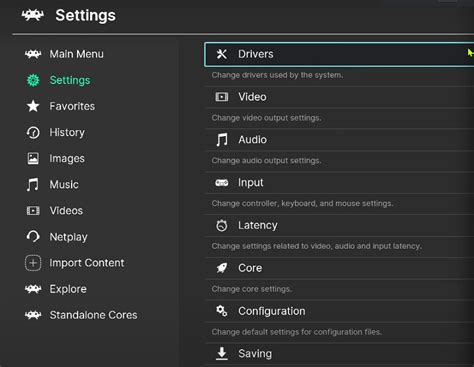The image size is (474, 367).
Task: Select Settings label in sidebar
Action: coord(70,80)
